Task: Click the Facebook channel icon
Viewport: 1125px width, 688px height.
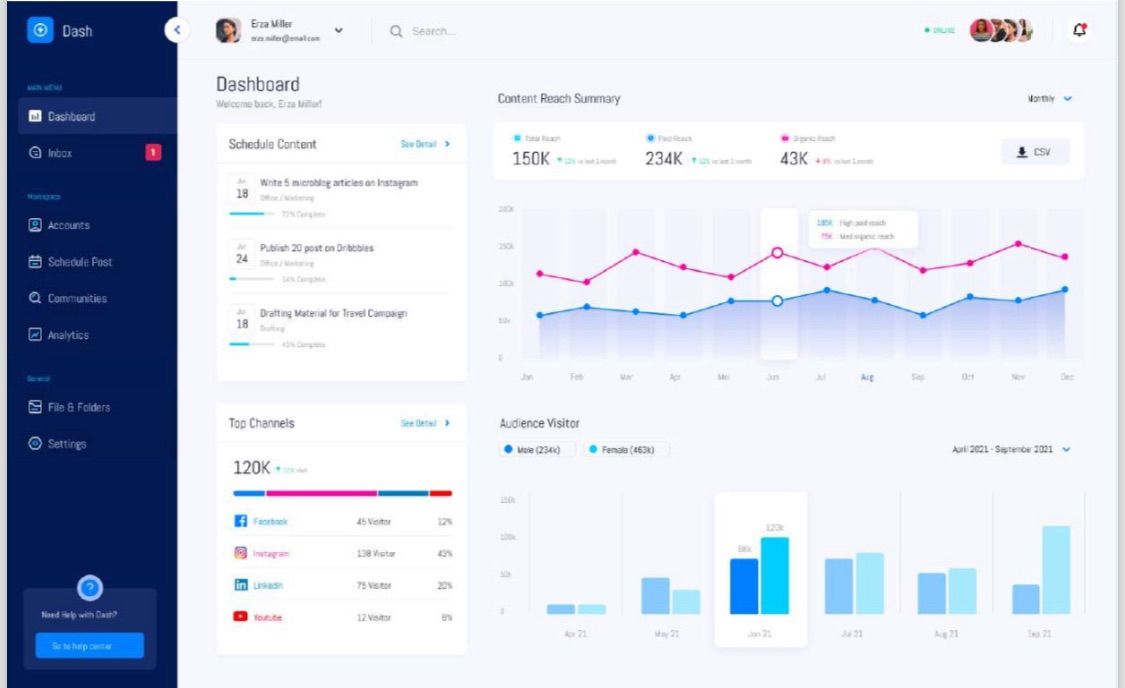Action: (x=240, y=521)
